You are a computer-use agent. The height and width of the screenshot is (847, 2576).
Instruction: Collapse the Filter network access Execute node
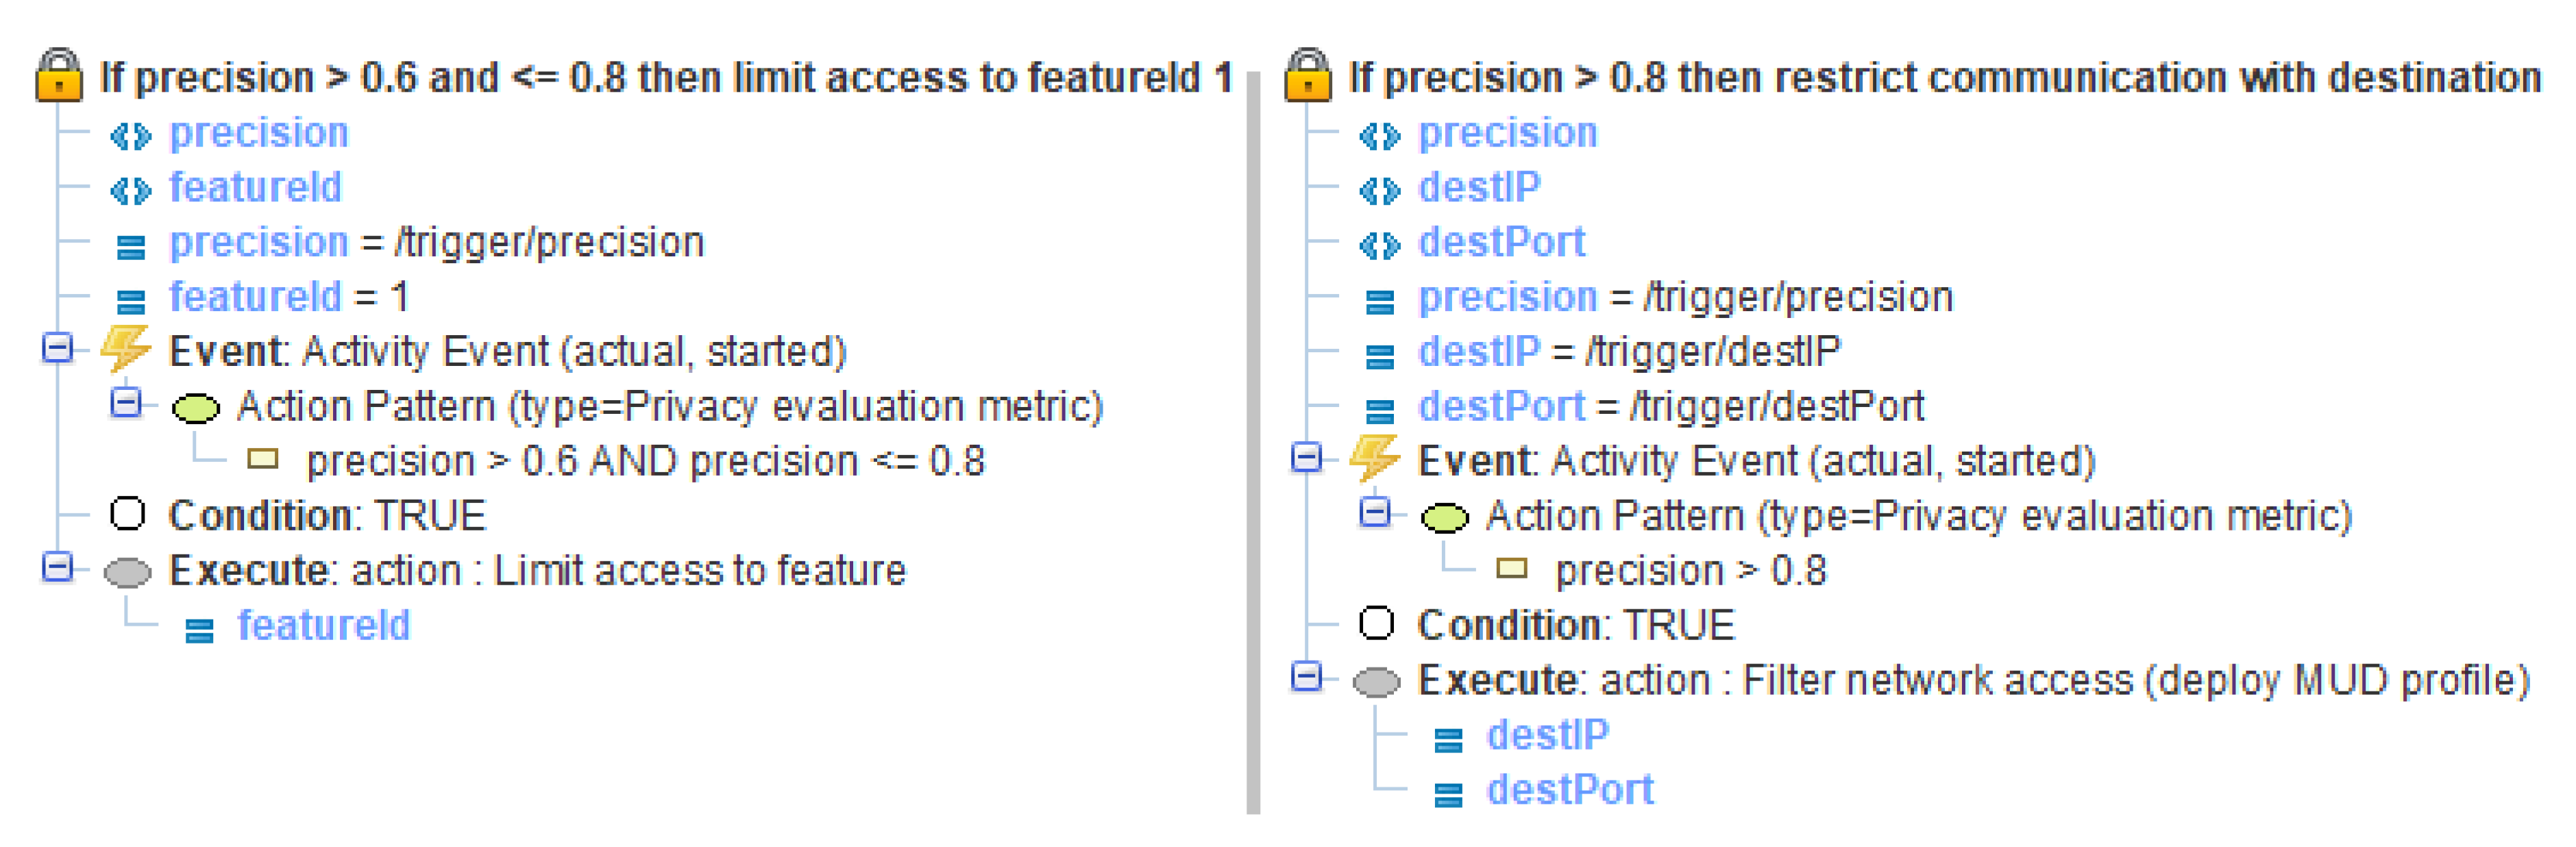pos(1306,677)
